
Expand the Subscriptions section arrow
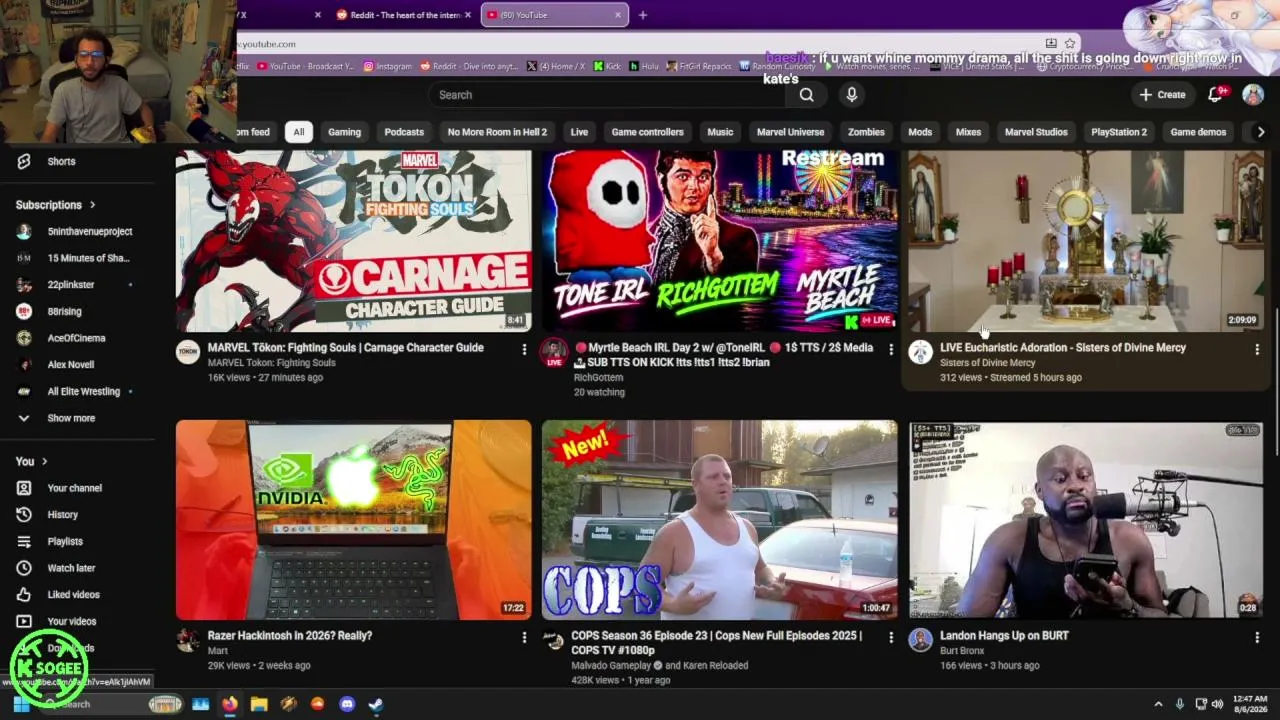click(x=93, y=205)
